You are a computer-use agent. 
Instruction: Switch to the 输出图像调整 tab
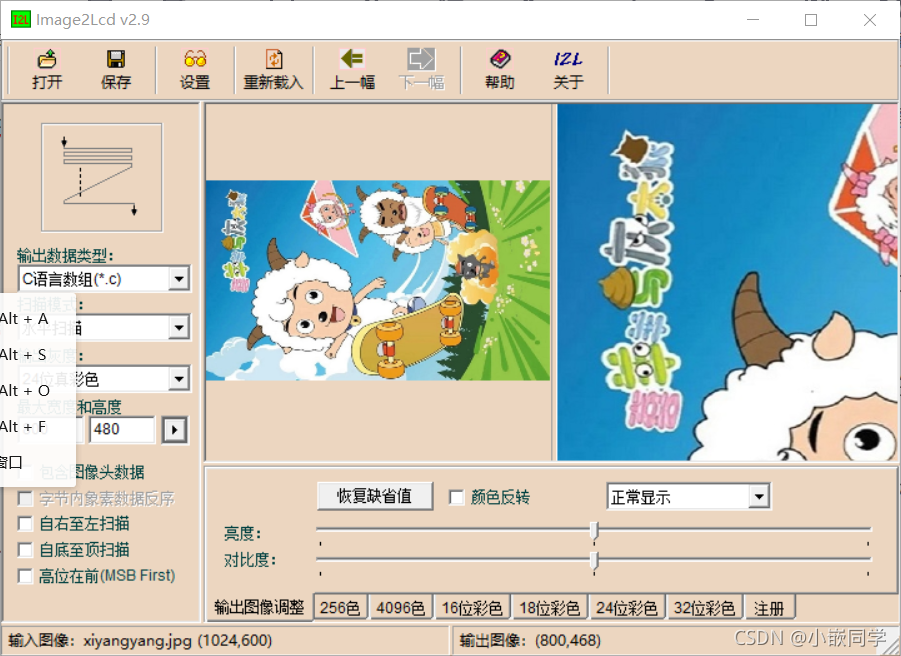pos(259,607)
